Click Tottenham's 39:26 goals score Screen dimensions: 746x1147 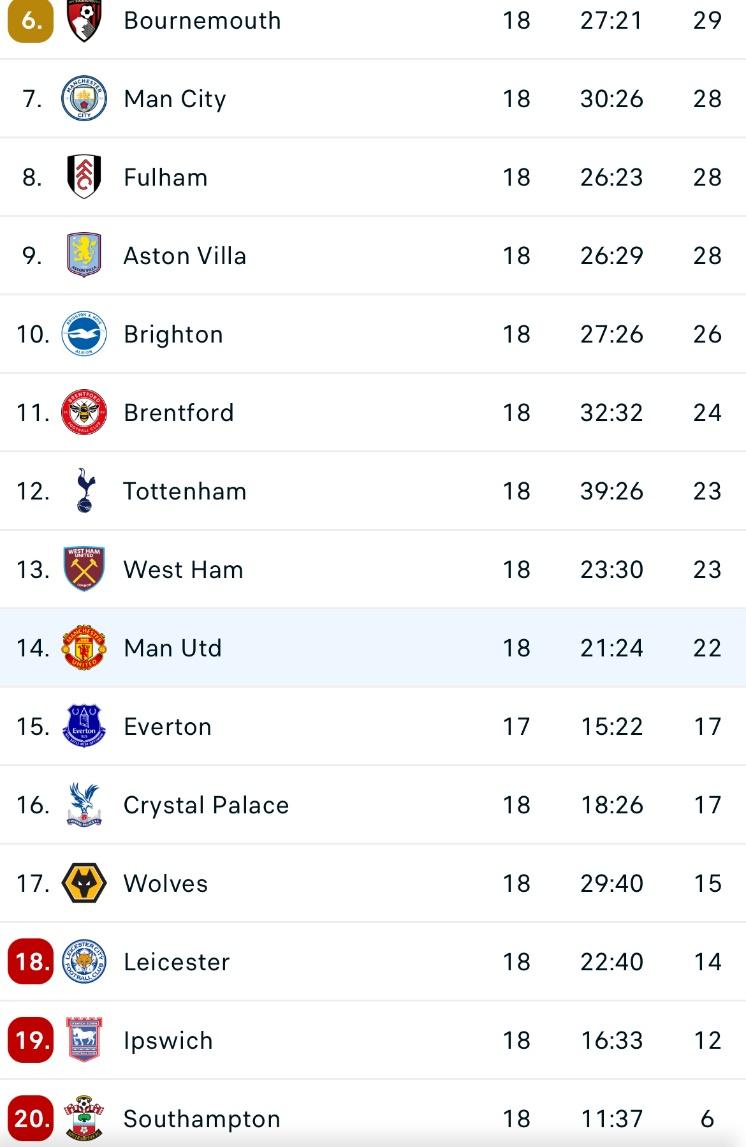coord(611,491)
